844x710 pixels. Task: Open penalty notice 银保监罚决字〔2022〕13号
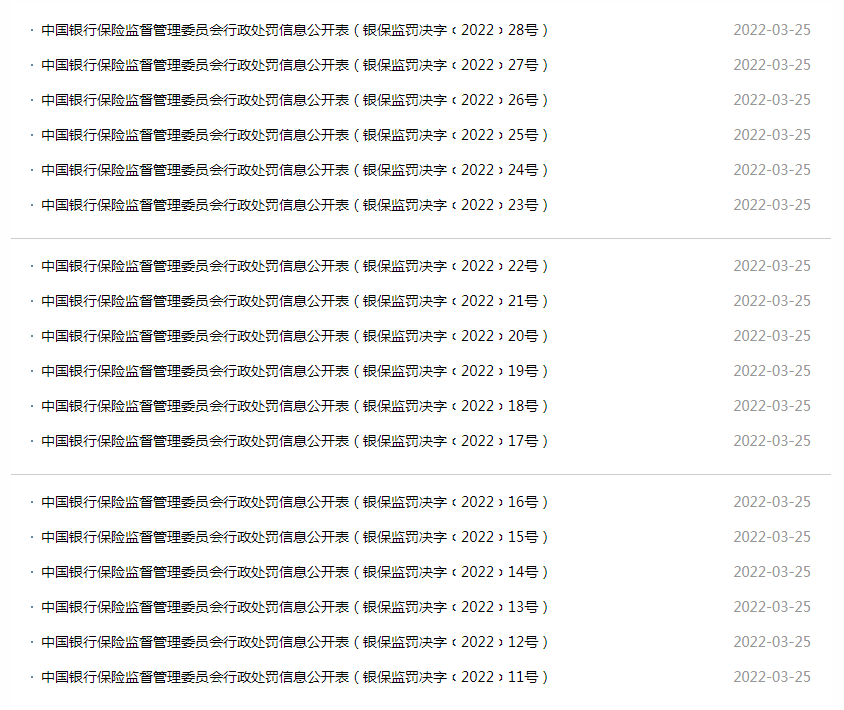click(x=294, y=607)
